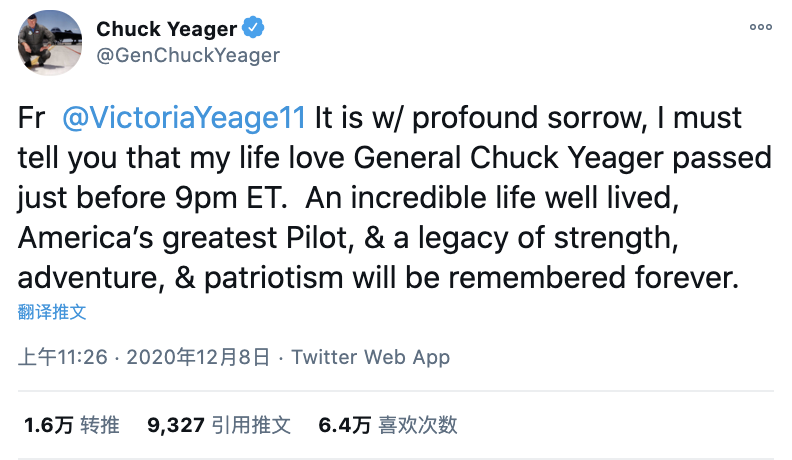Open the @VictoriaYeage11 mention
792x460 pixels.
(183, 118)
